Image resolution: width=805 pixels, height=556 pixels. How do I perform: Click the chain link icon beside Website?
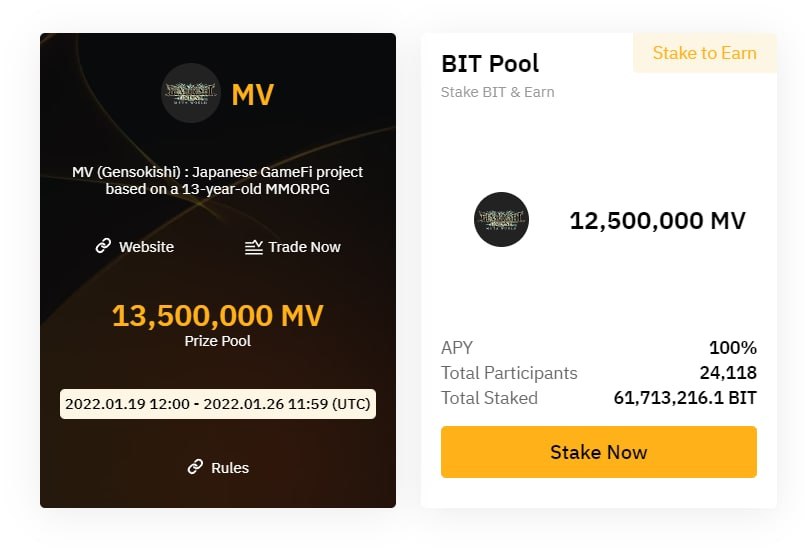(x=103, y=246)
